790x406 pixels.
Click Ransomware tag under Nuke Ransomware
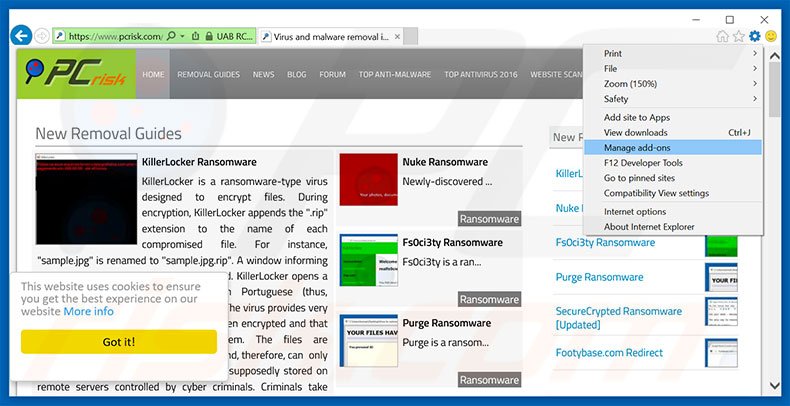[489, 219]
